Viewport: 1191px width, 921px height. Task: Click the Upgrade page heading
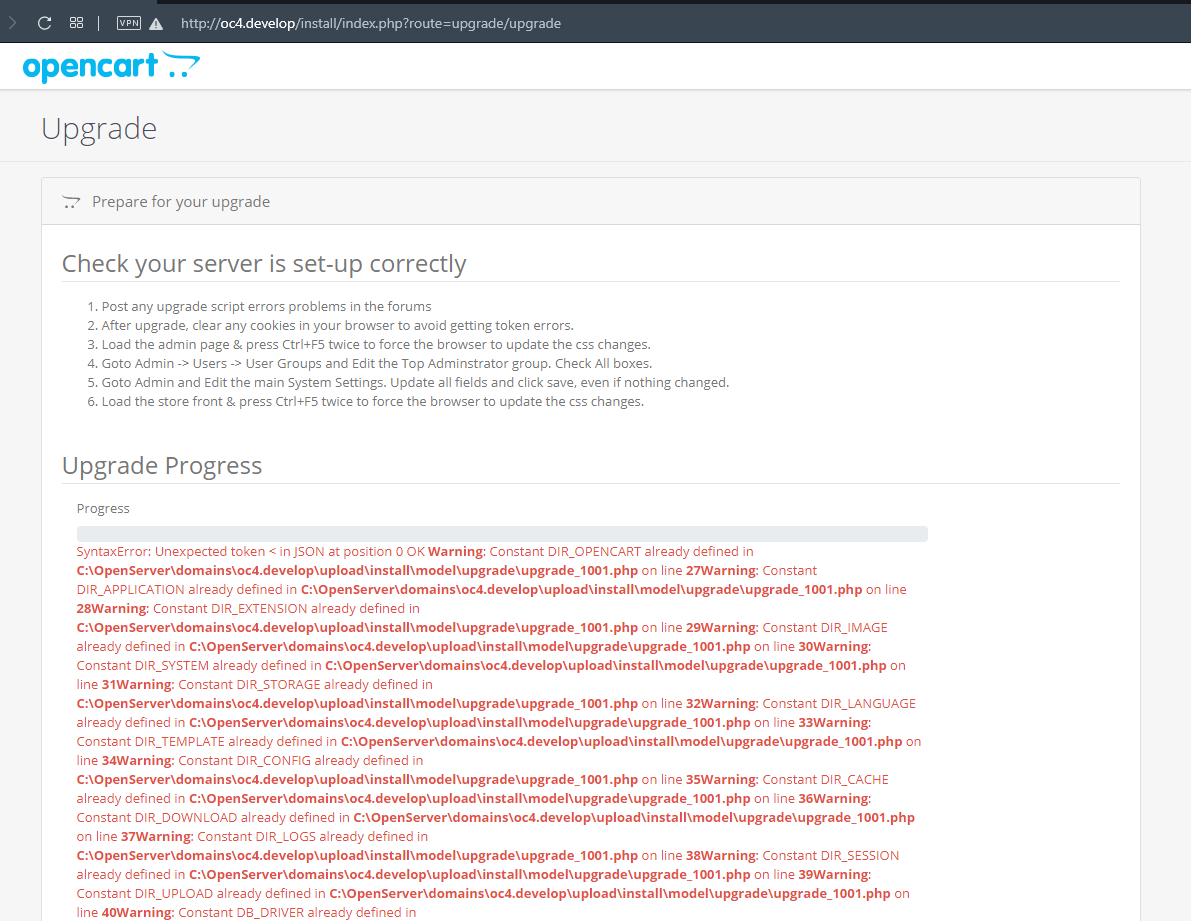coord(99,128)
